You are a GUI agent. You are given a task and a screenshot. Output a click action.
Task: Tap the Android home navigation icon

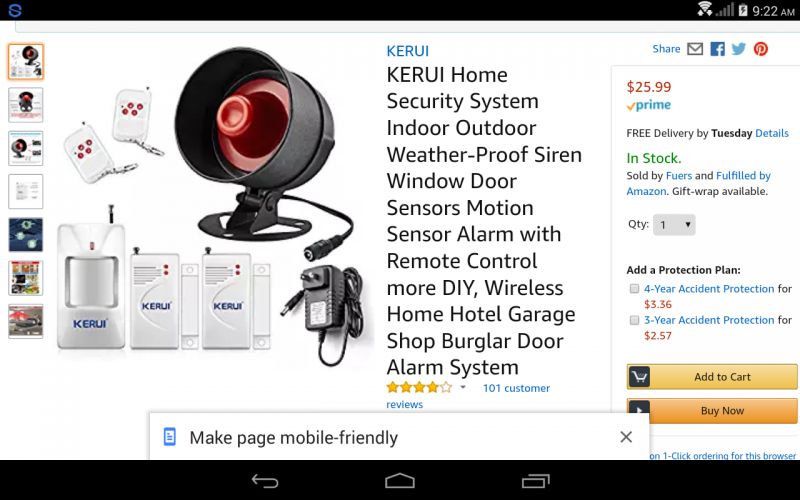399,481
